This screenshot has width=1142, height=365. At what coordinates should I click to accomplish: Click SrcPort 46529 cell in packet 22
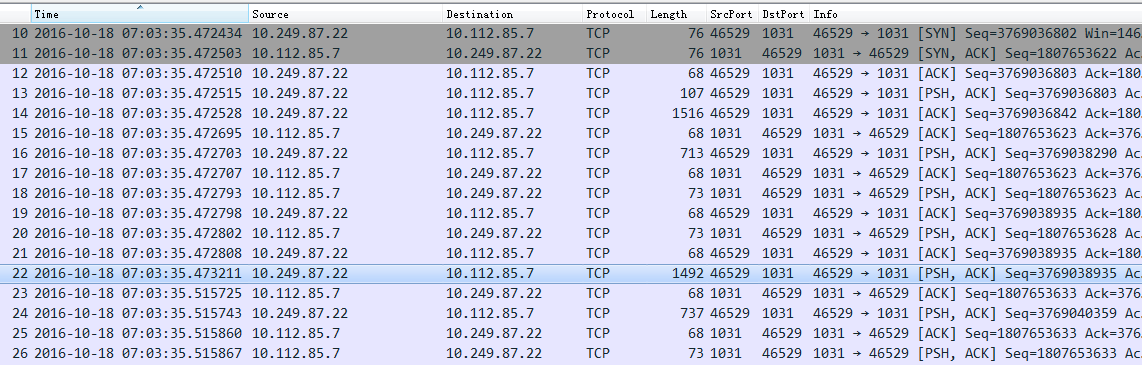tap(730, 274)
